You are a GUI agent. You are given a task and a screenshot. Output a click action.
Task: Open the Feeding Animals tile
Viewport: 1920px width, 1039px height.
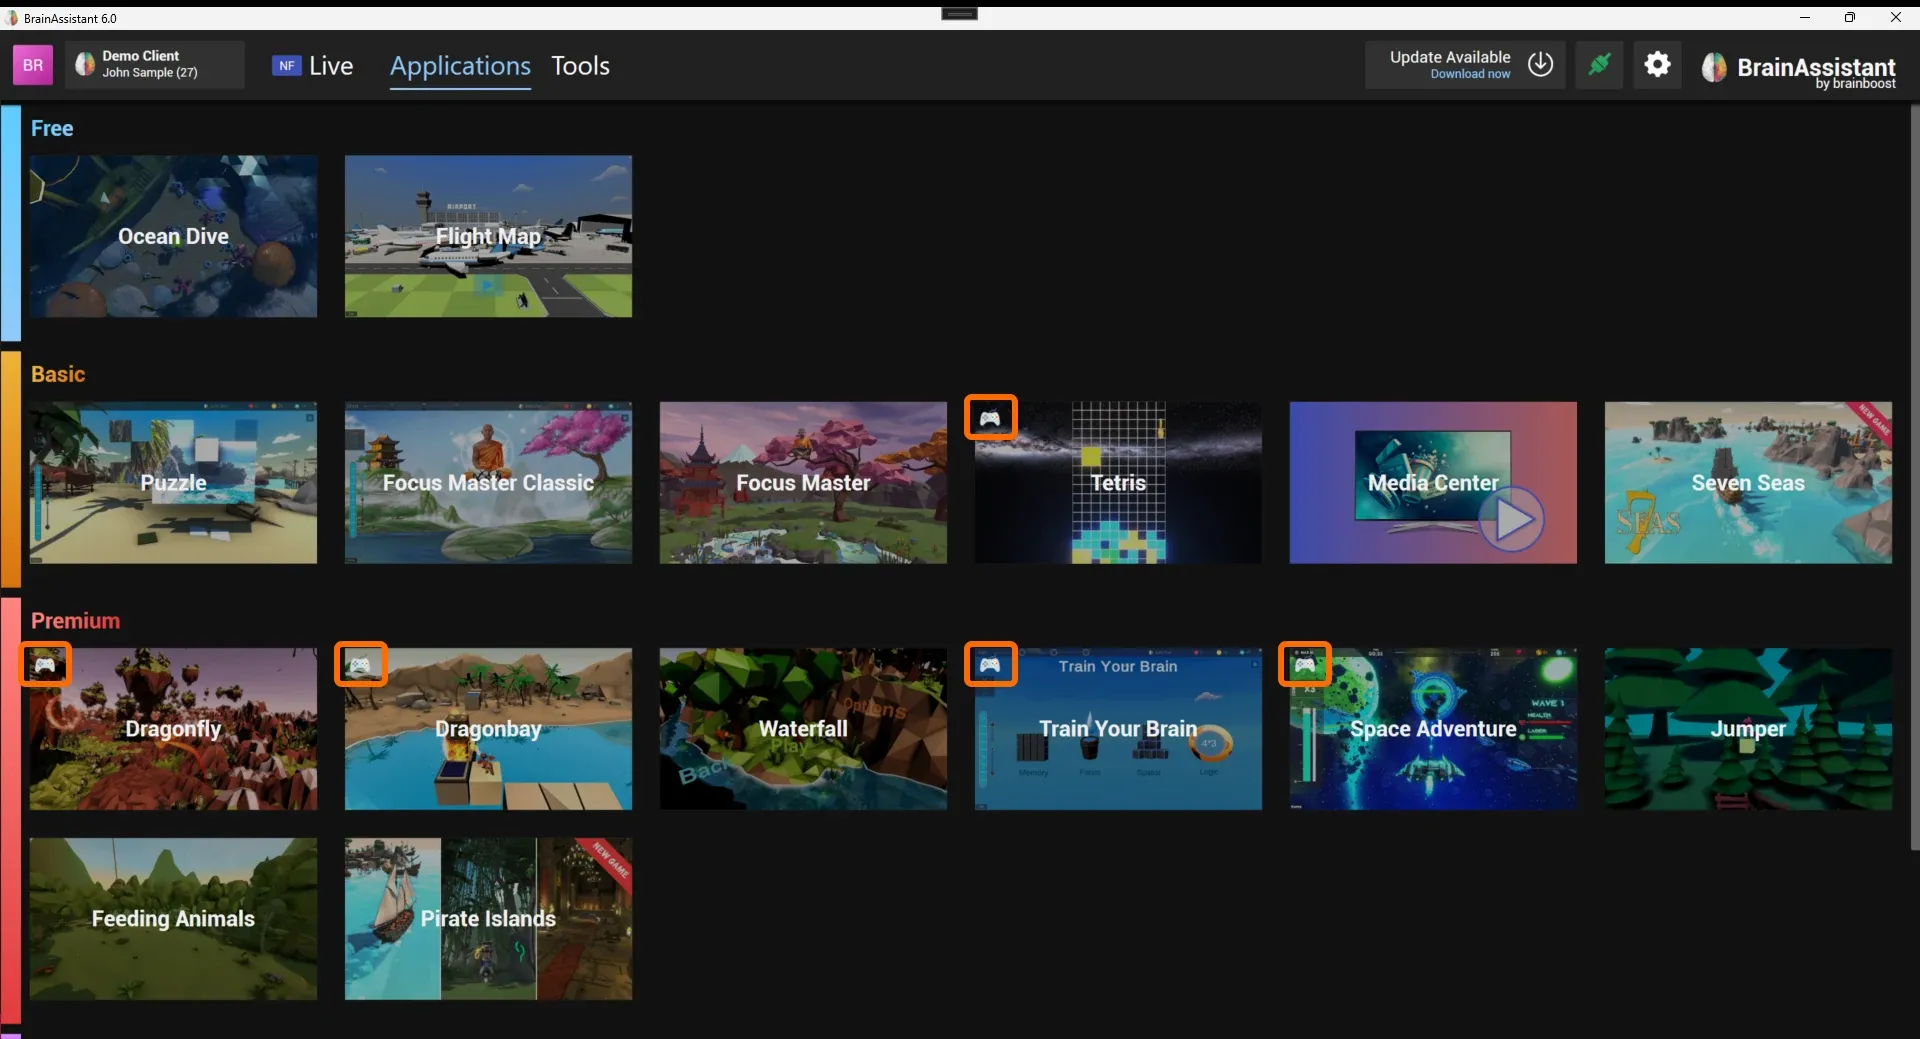click(173, 919)
